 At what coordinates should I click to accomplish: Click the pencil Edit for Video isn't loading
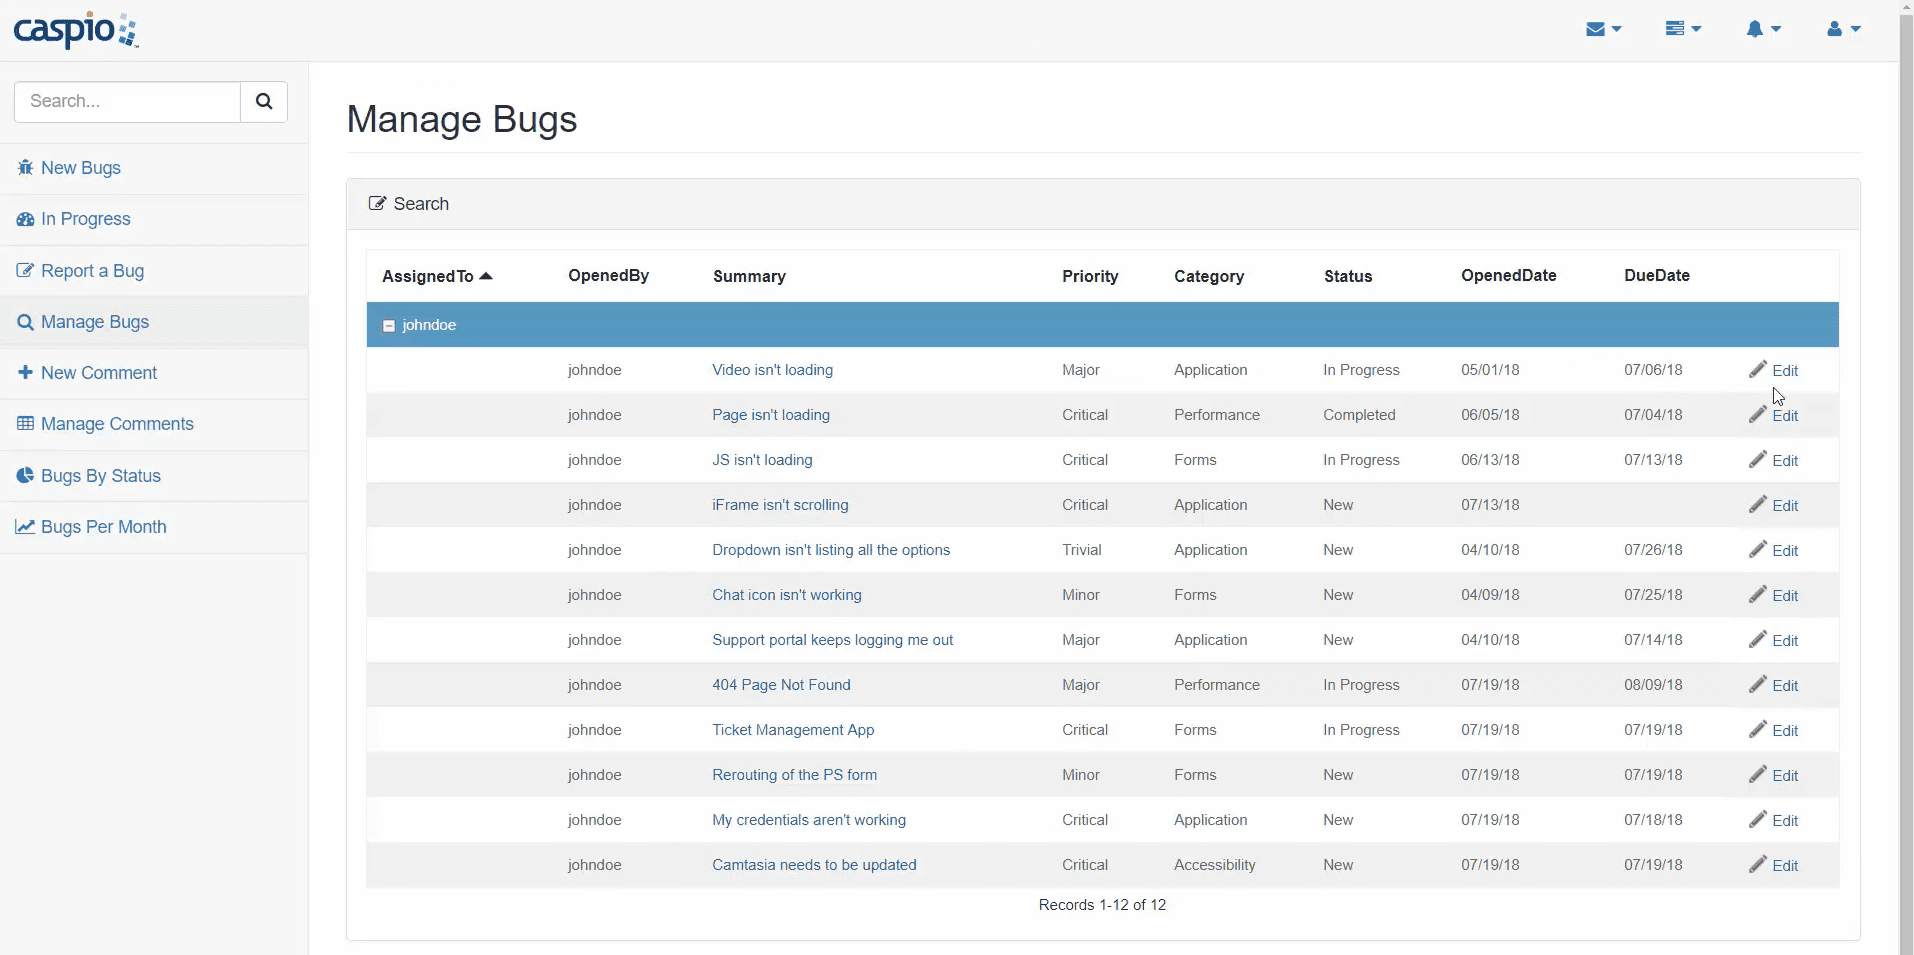tap(1773, 370)
